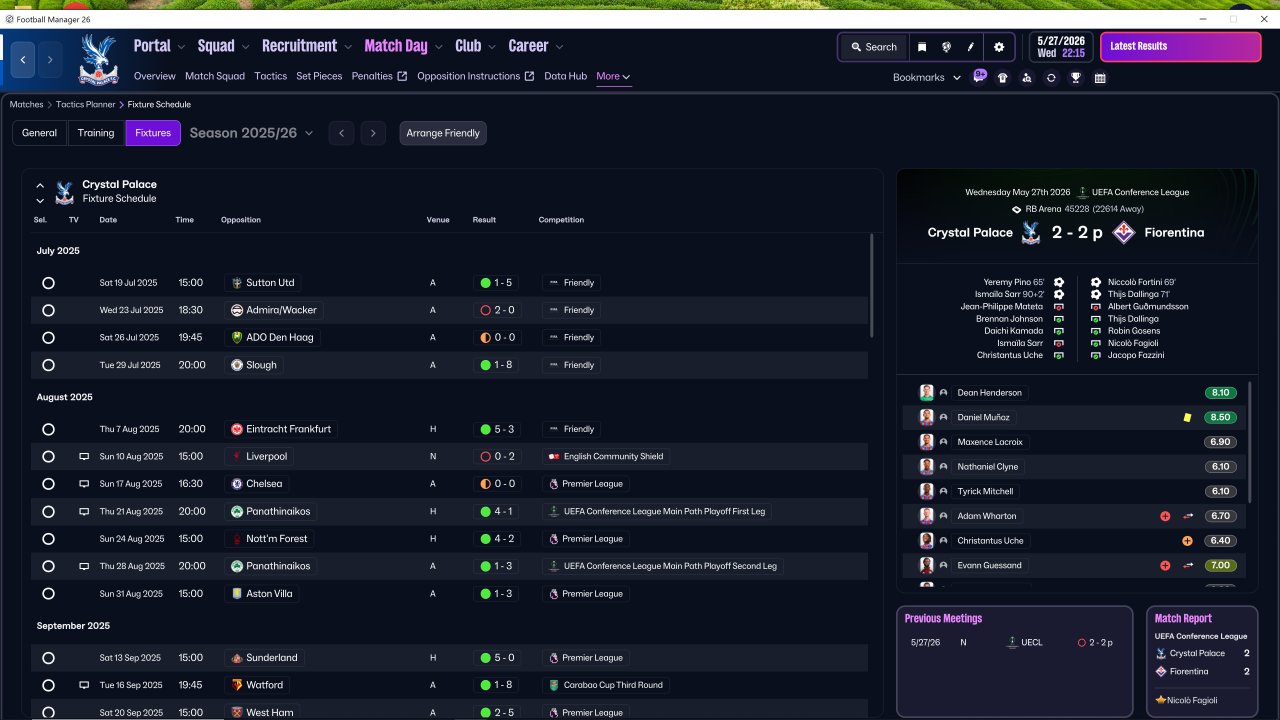Open the 9+ messages inbox icon
This screenshot has height=720, width=1280.
point(979,76)
